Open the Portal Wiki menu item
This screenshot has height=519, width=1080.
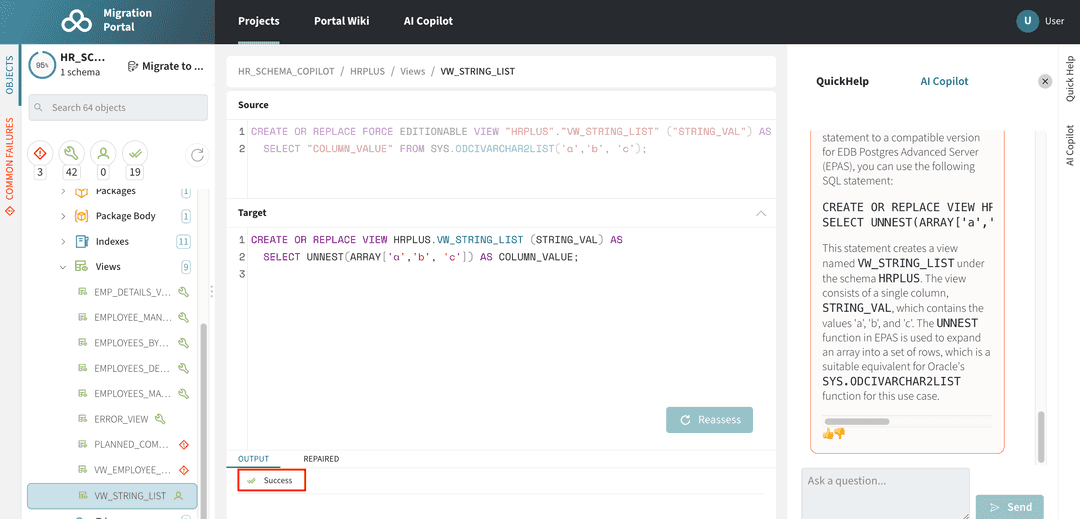[x=342, y=21]
